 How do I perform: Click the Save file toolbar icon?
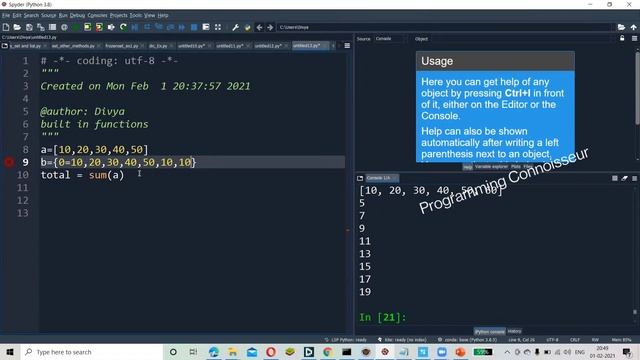29,27
